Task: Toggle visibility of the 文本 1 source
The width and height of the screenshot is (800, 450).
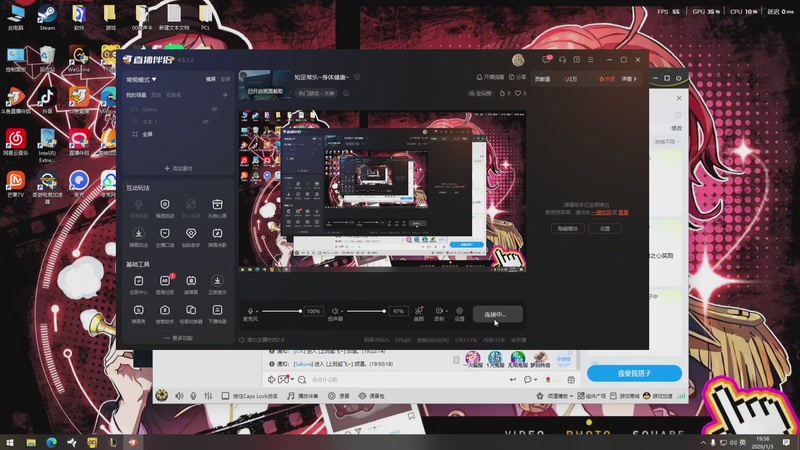Action: pos(206,121)
